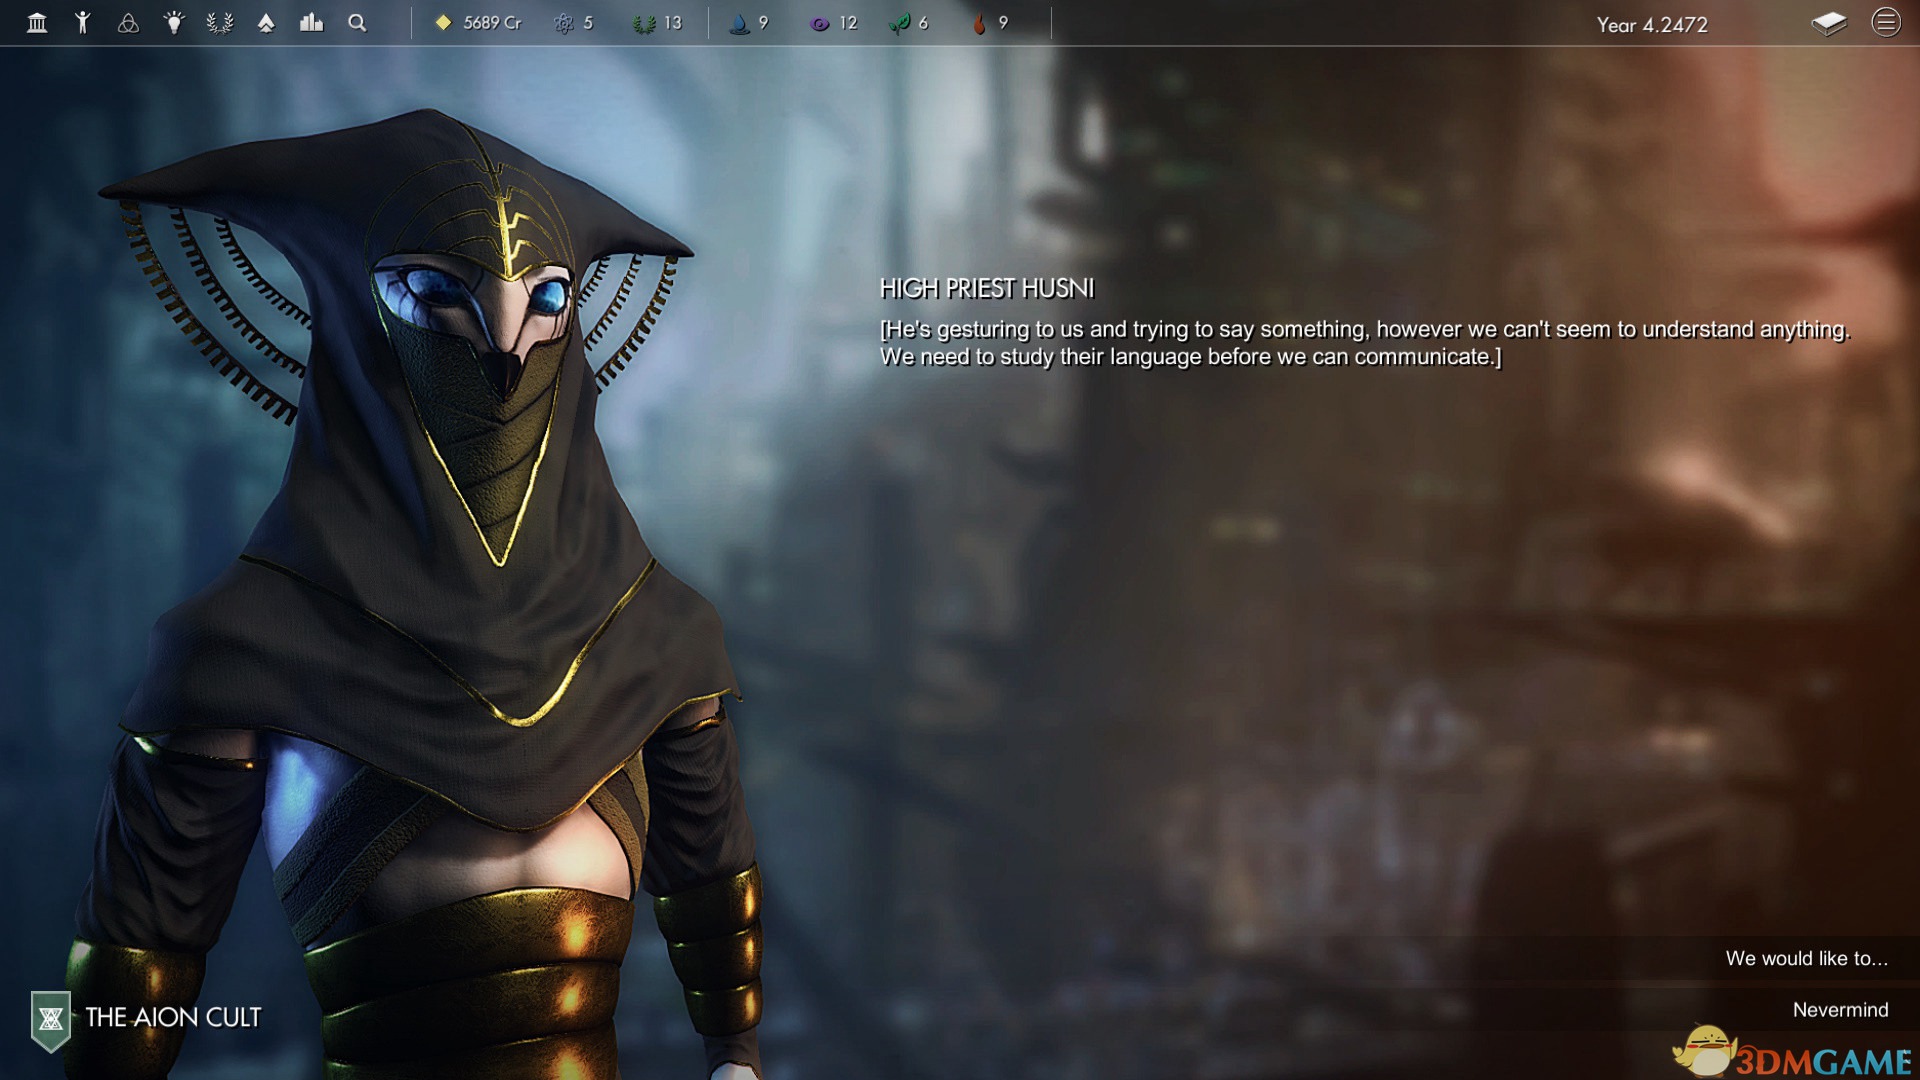Click The Aion Cult faction emblem
The height and width of the screenshot is (1080, 1920).
51,1019
